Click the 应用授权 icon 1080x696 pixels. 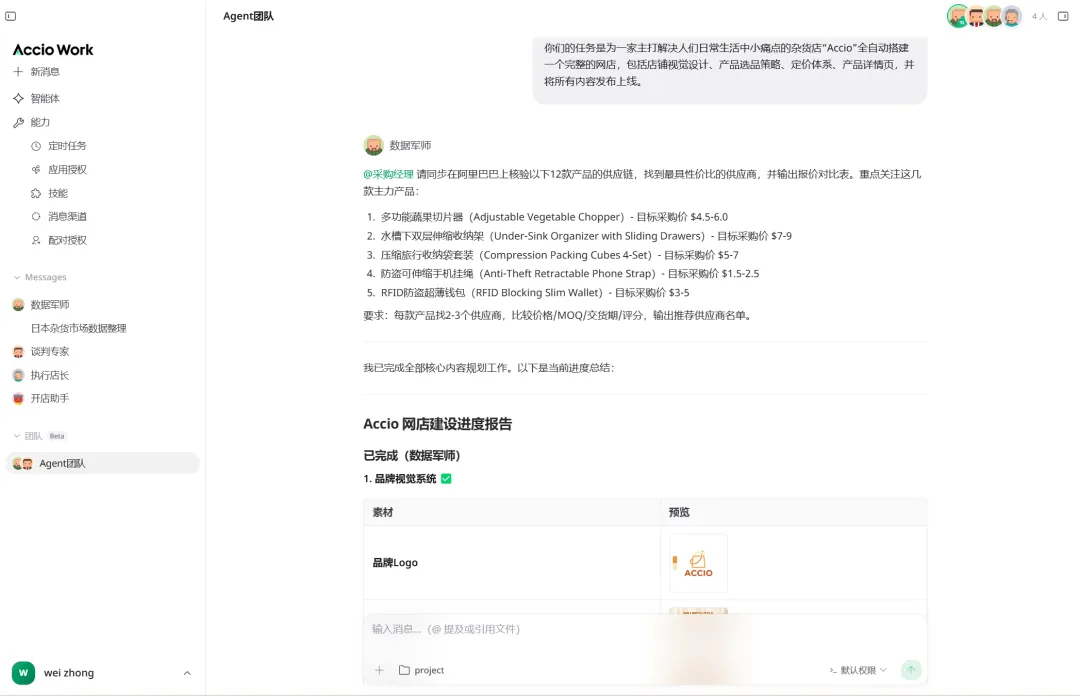tap(36, 170)
